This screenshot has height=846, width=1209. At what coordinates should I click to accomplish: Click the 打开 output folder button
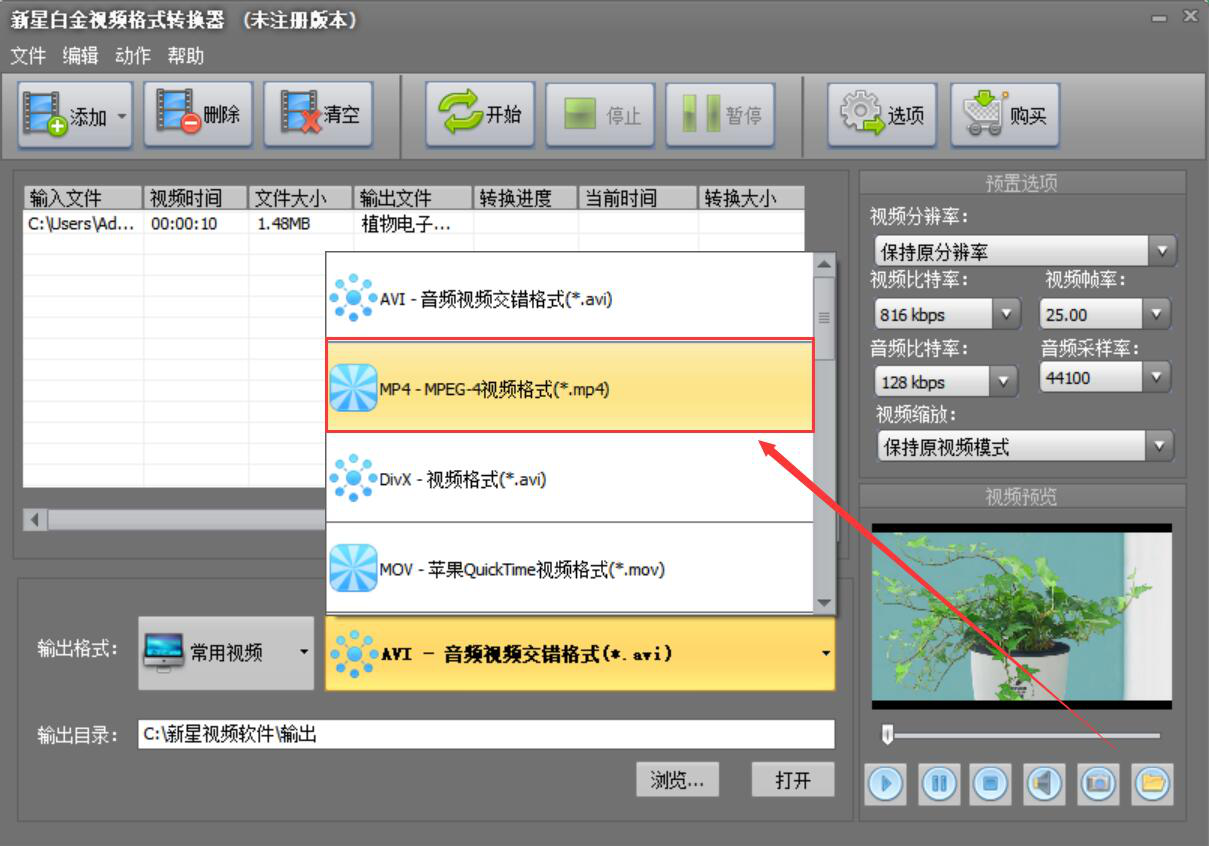pos(793,780)
